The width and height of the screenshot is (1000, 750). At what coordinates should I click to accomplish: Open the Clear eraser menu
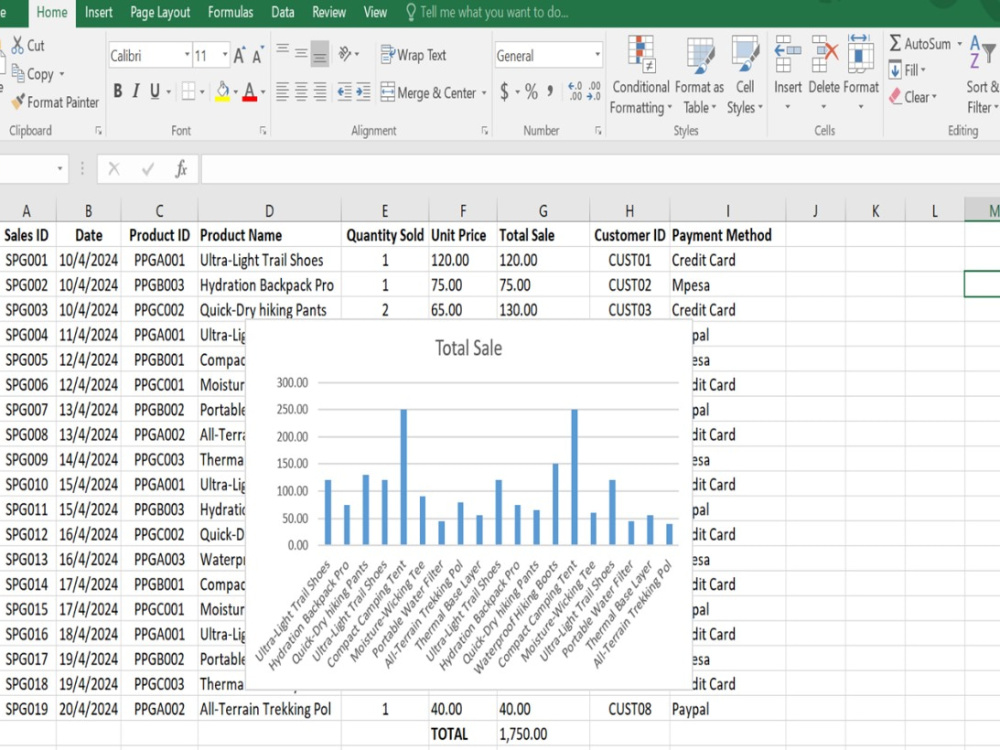pos(913,97)
